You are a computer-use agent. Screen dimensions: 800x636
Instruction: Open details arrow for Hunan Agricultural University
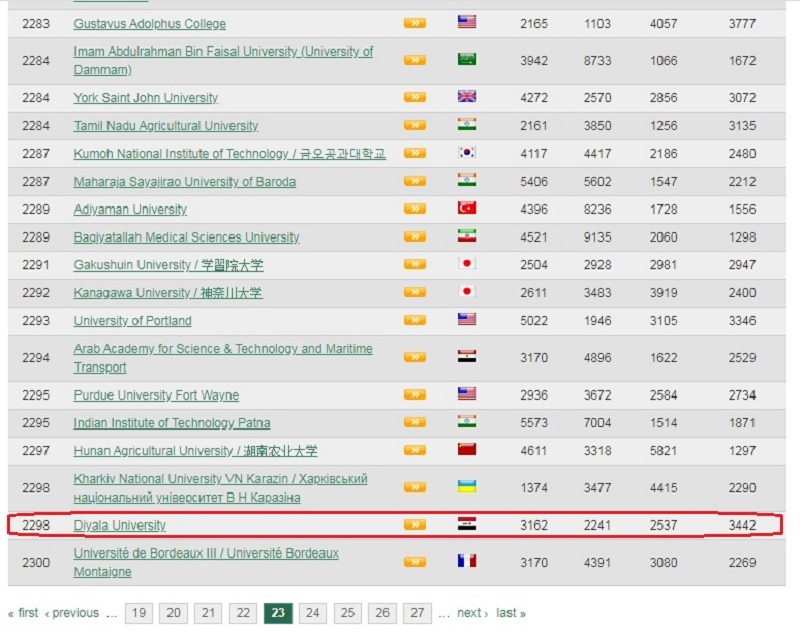[415, 450]
